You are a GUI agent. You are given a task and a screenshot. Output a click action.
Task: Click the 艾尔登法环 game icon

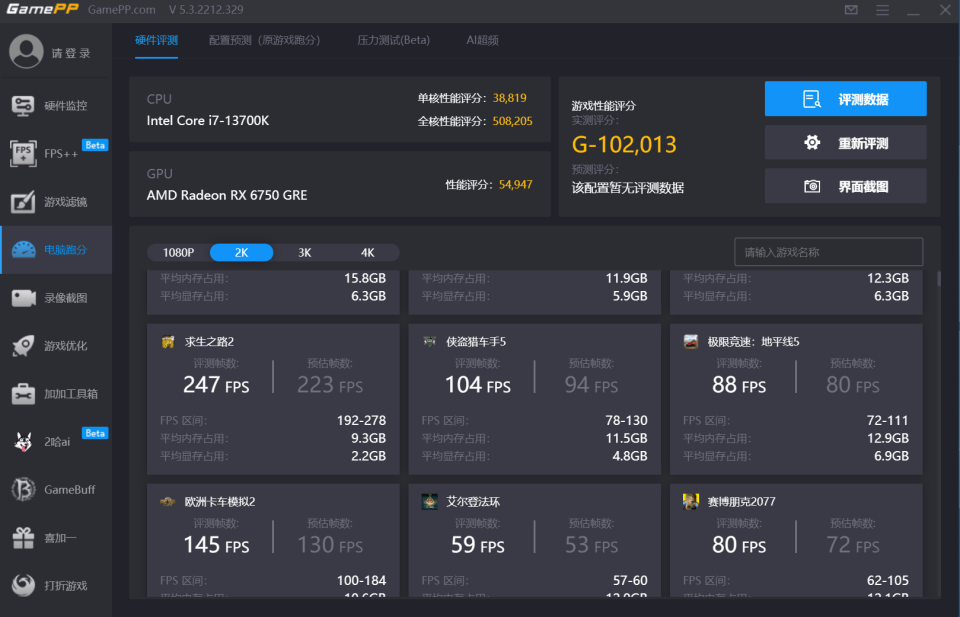(429, 501)
